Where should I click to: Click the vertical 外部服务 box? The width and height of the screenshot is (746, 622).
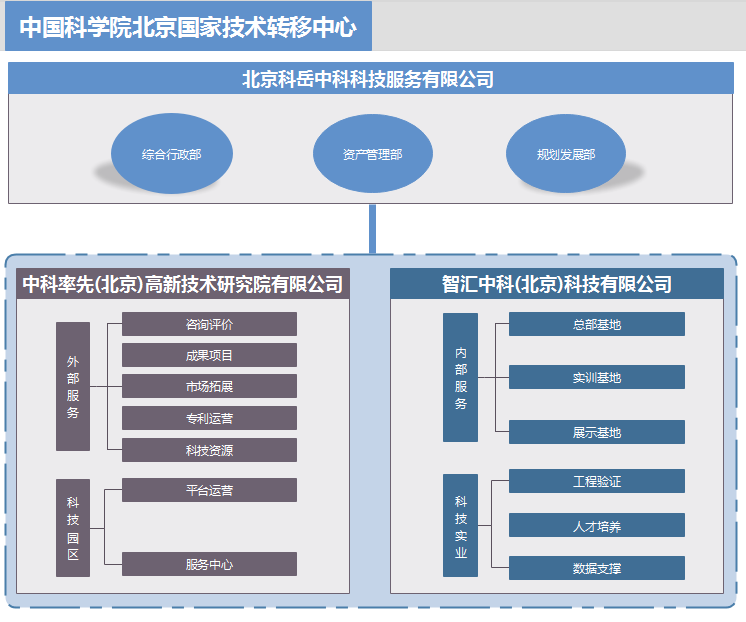[73, 386]
